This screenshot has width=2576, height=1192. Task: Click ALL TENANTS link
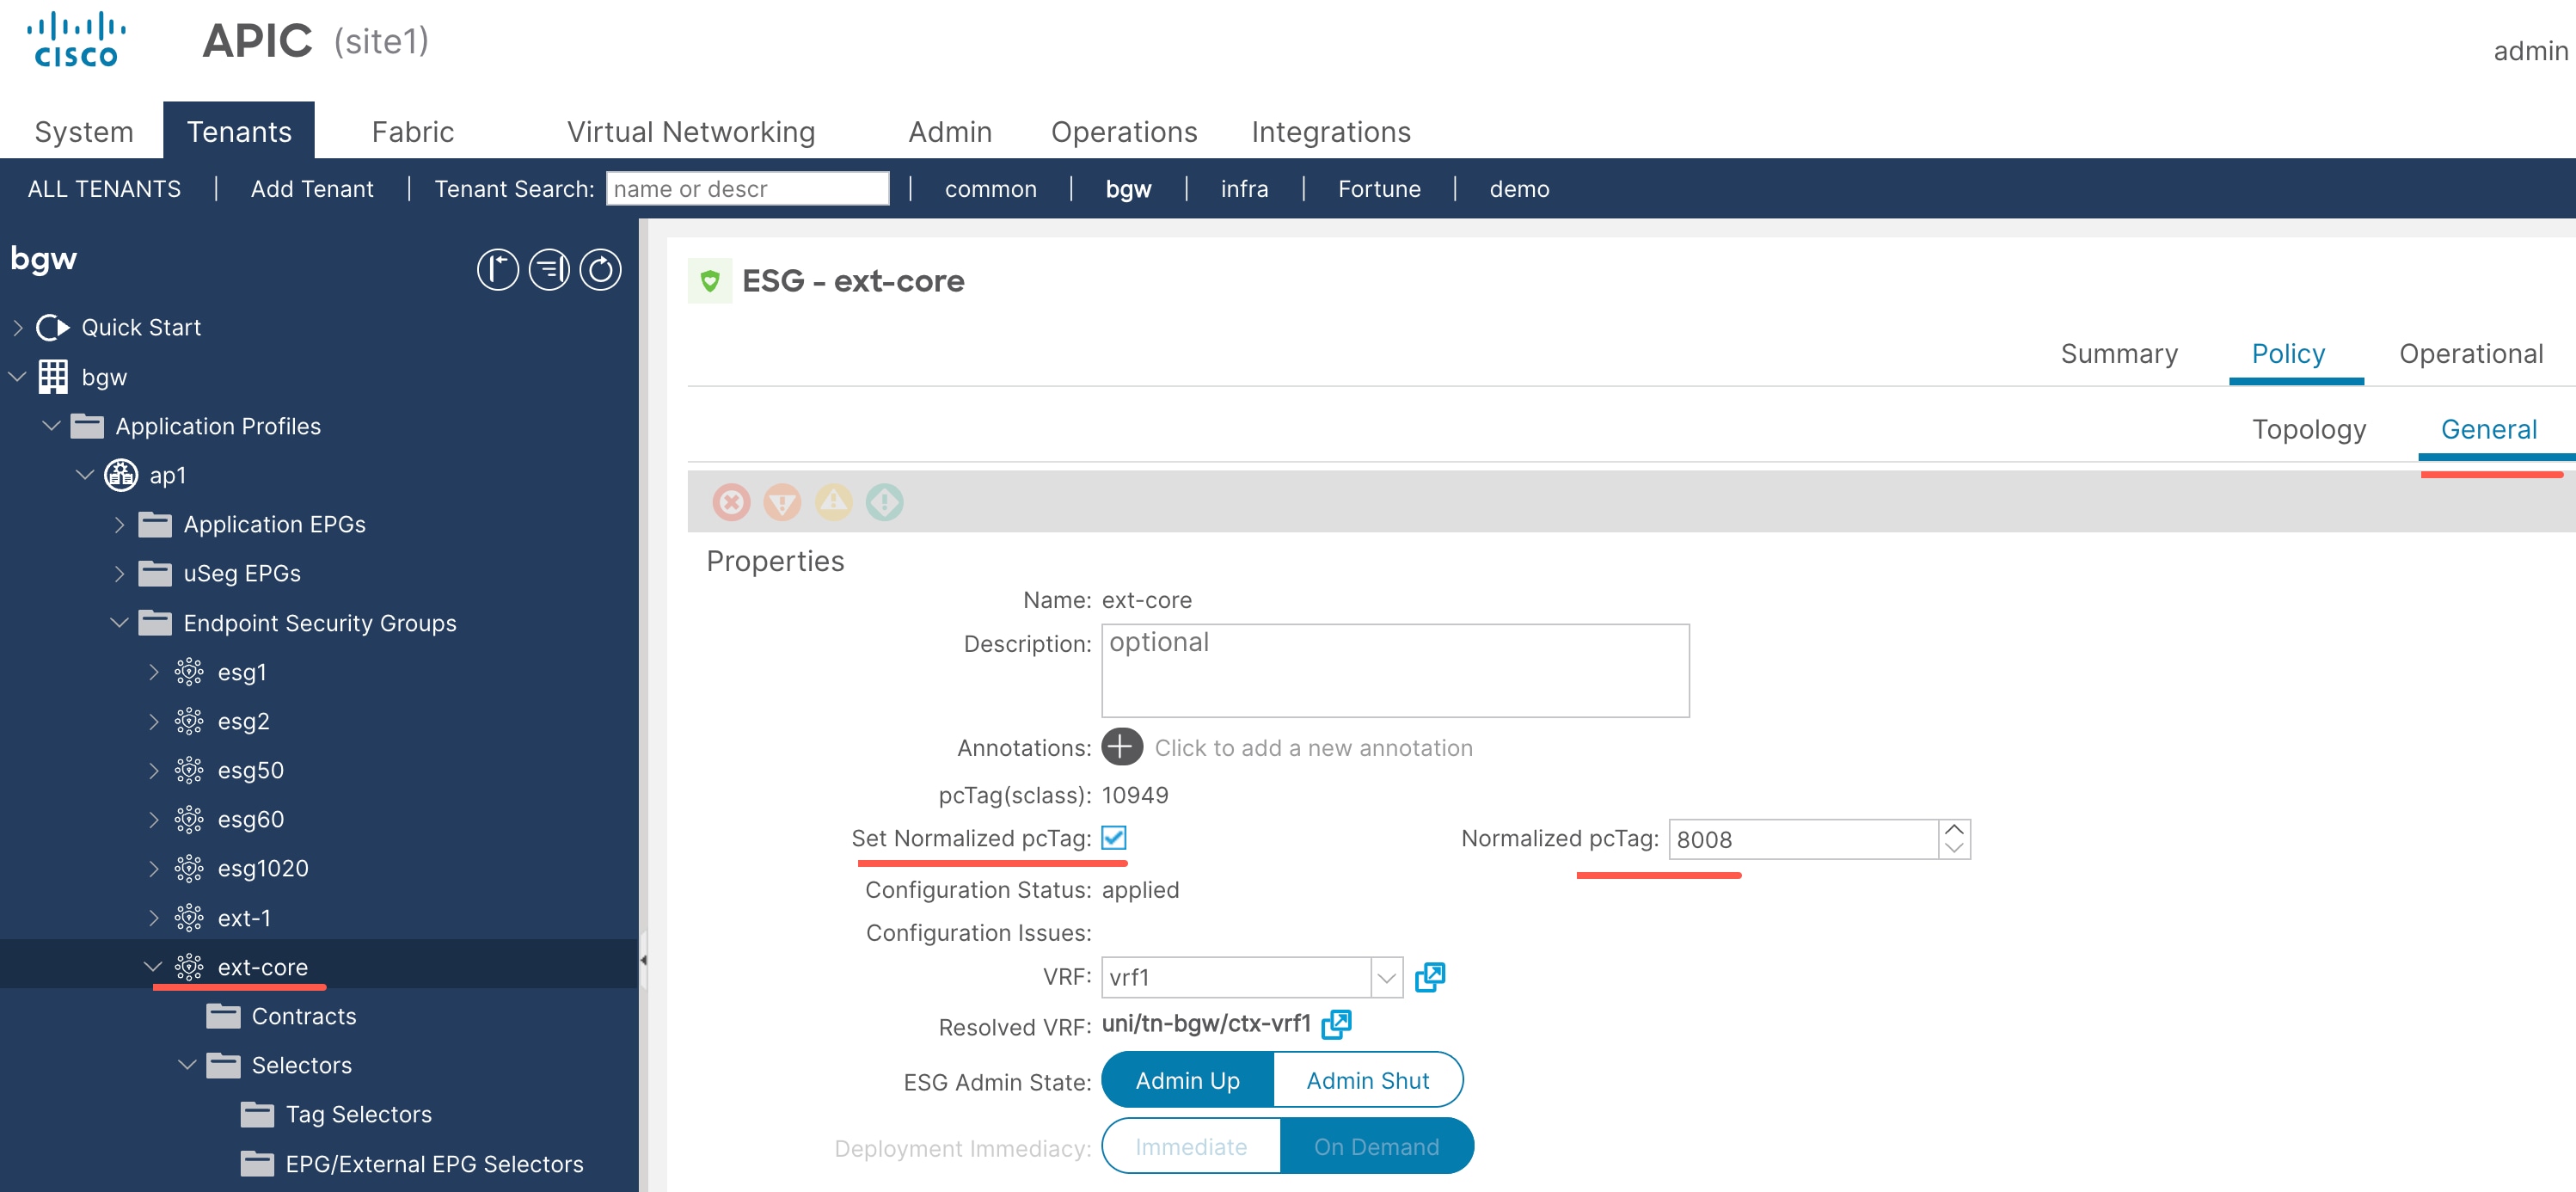104,189
